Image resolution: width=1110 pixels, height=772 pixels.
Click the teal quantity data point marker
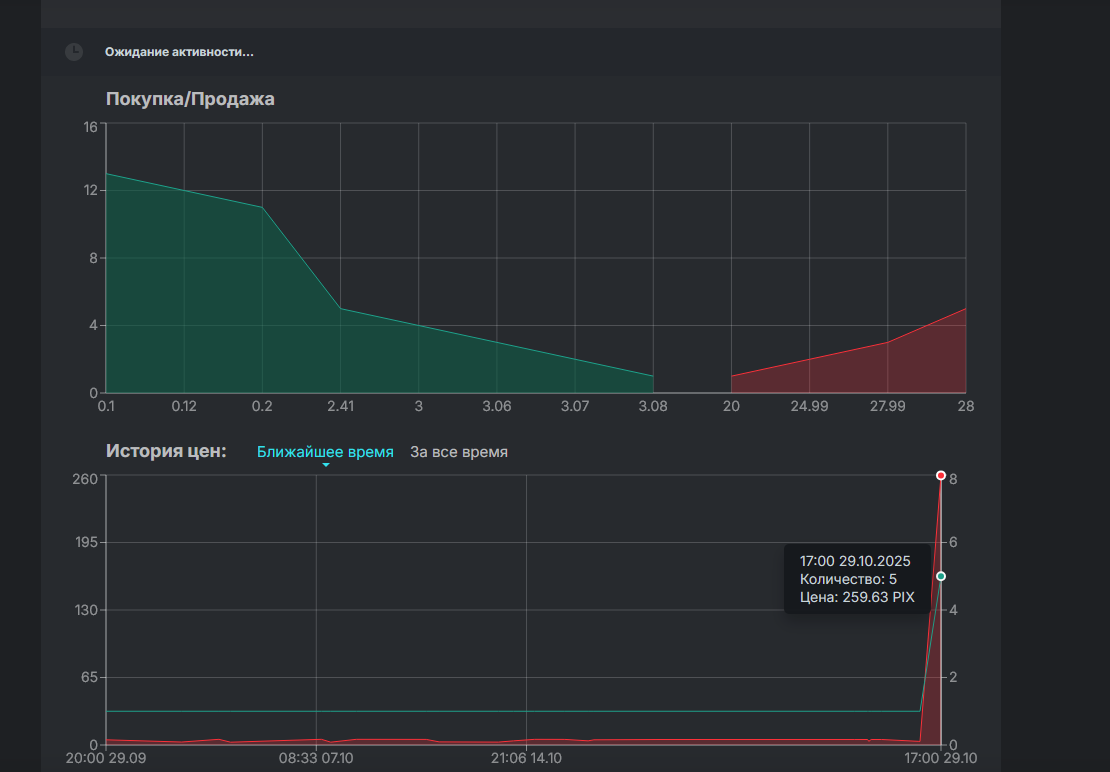[x=941, y=576]
